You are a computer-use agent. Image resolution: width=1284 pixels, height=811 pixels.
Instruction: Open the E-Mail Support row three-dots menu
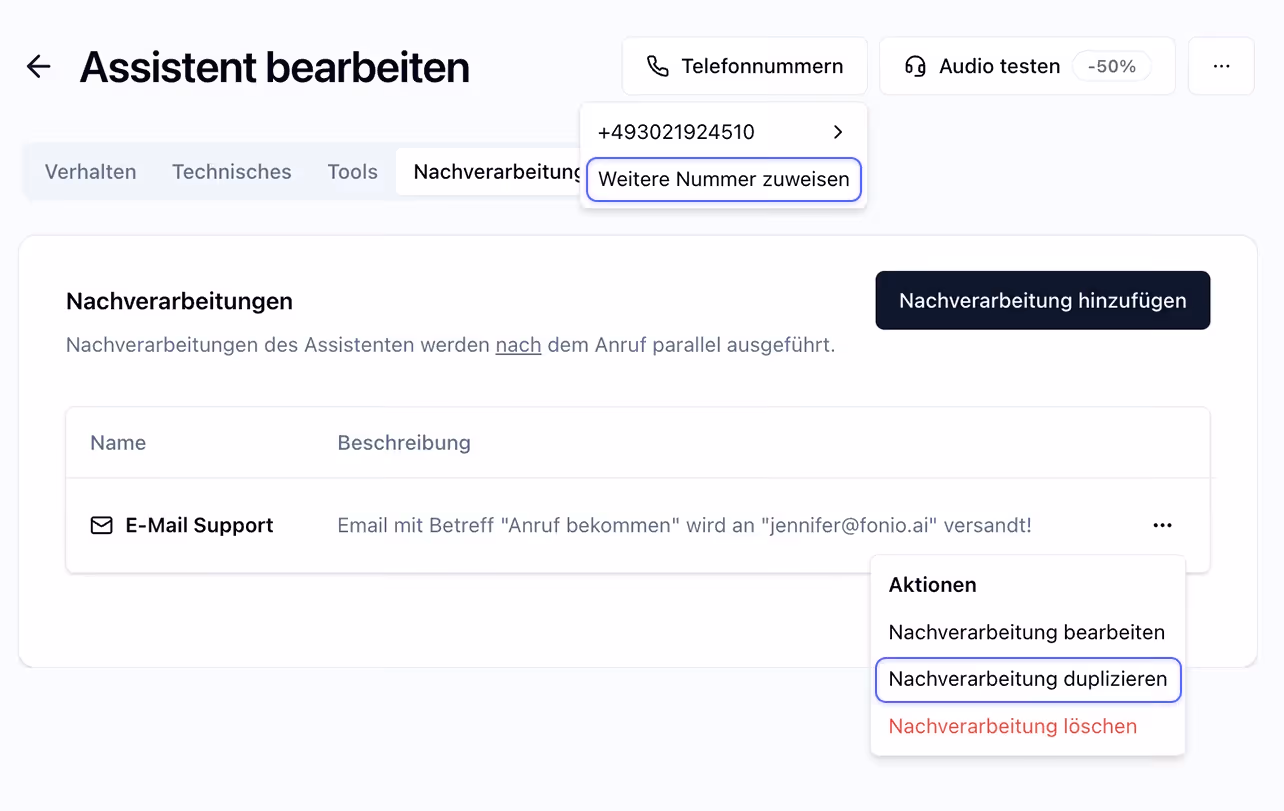click(1162, 525)
